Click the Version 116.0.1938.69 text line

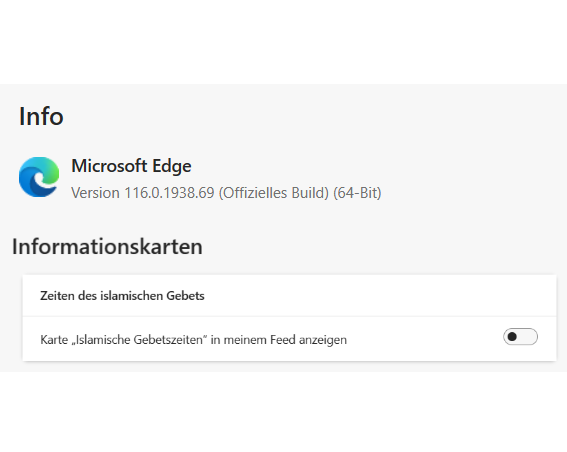point(226,193)
